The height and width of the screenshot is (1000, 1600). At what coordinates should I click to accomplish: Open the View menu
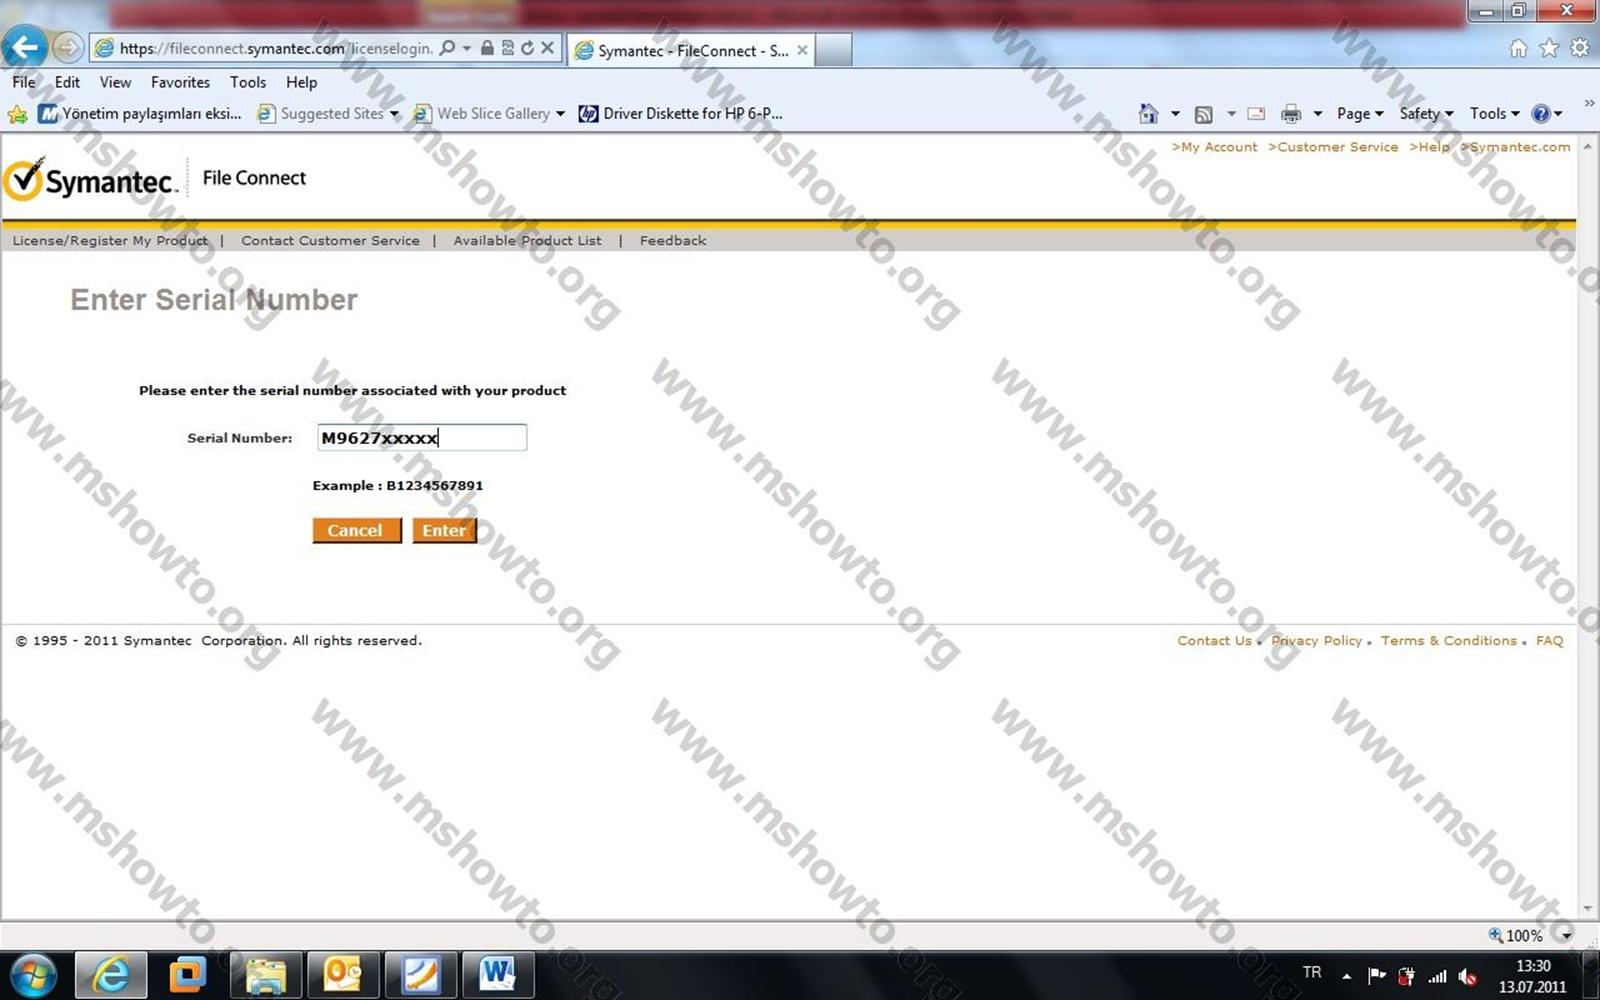click(x=115, y=82)
